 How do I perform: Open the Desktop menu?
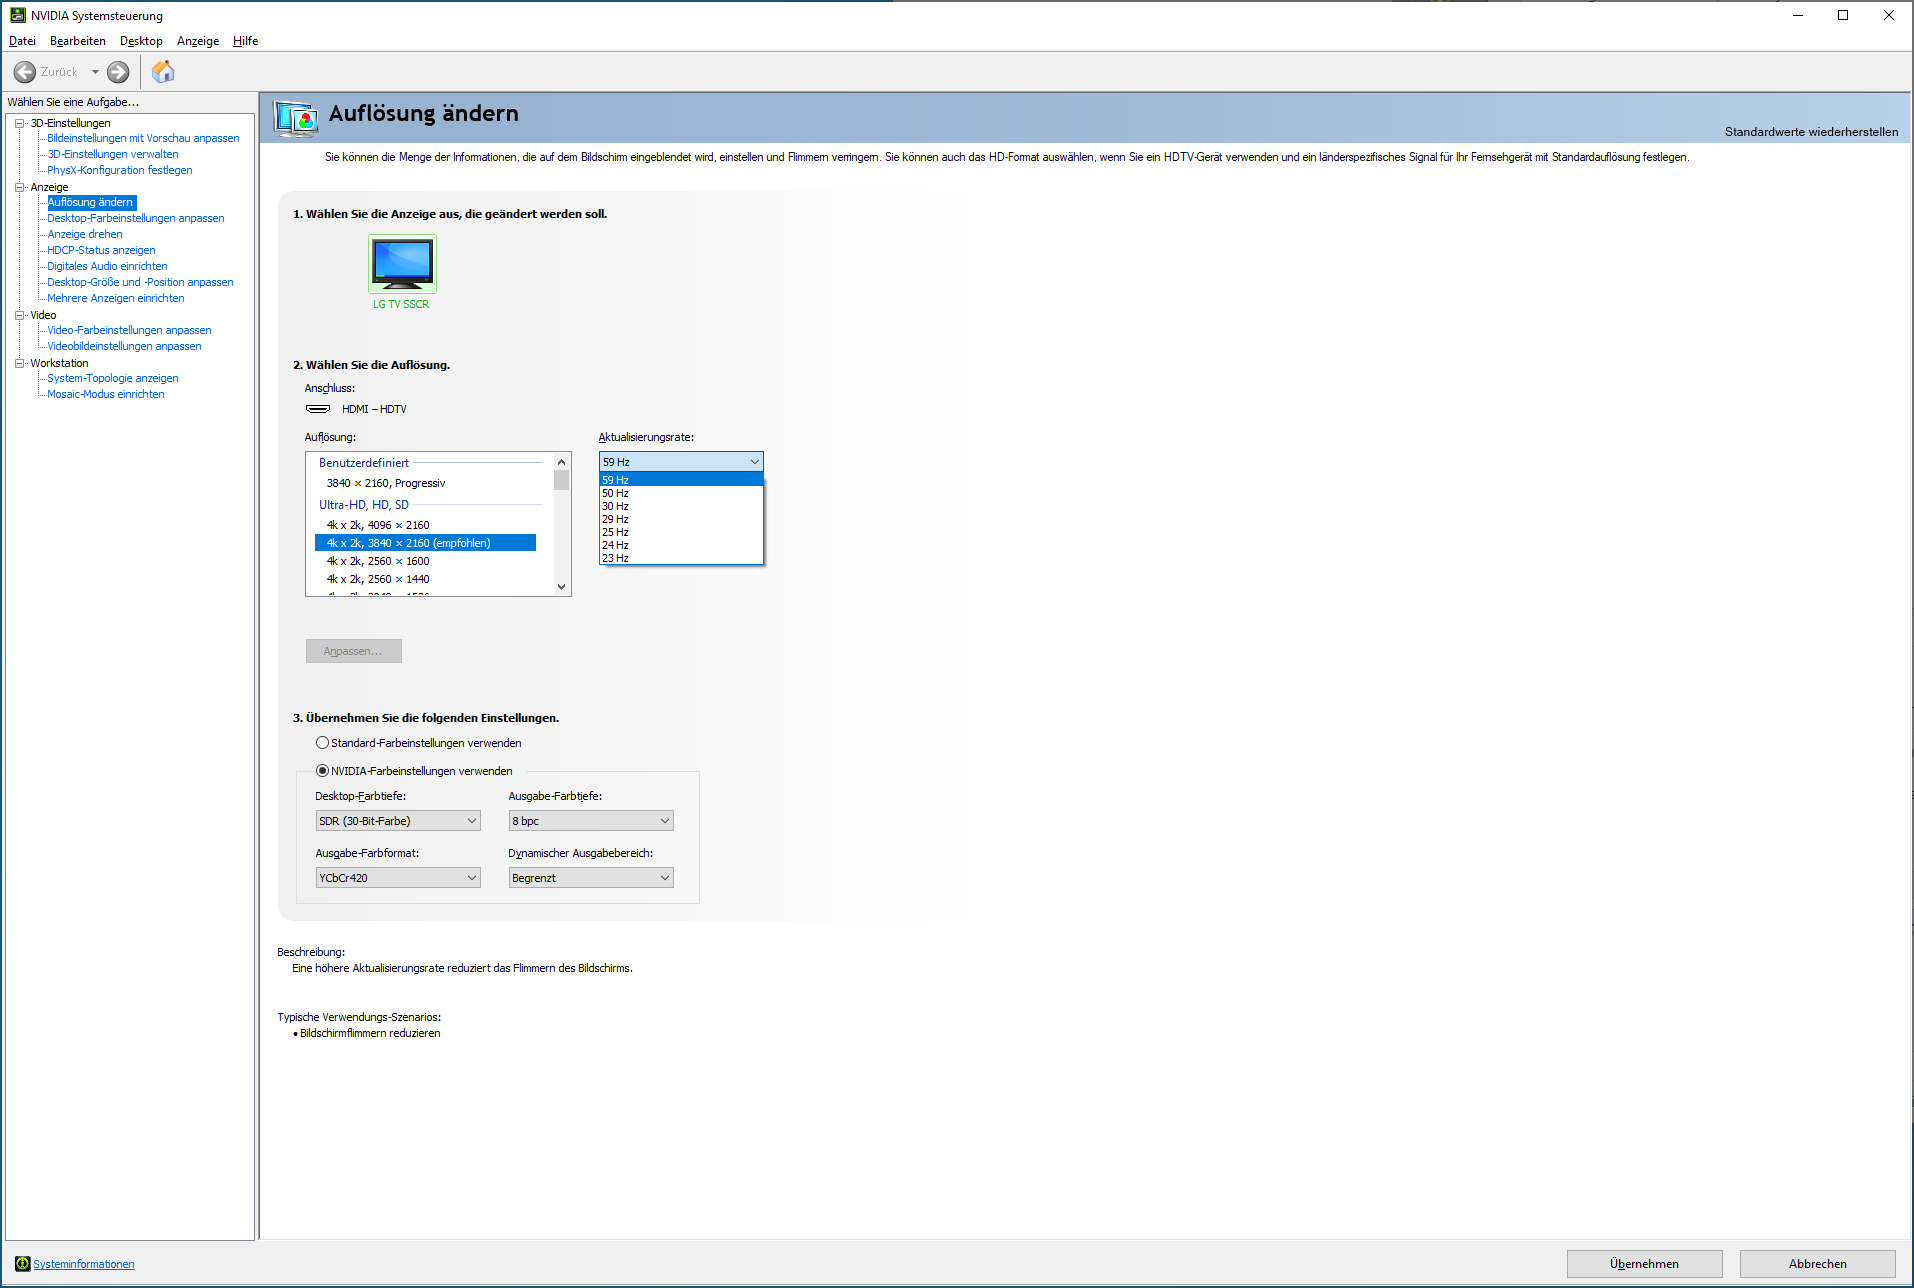pyautogui.click(x=141, y=41)
